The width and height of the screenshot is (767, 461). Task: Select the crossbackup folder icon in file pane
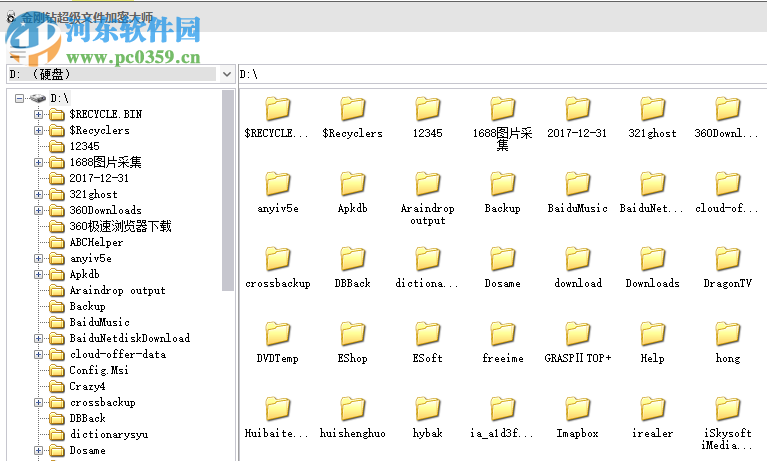point(278,258)
